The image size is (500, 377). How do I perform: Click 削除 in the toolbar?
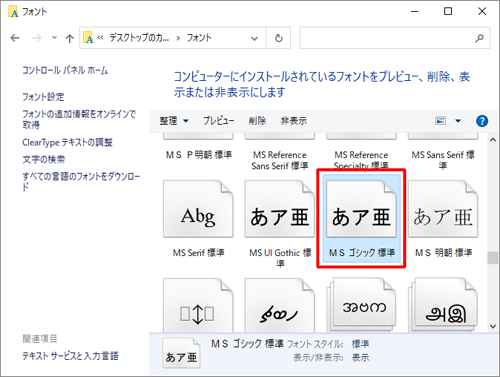pos(257,121)
